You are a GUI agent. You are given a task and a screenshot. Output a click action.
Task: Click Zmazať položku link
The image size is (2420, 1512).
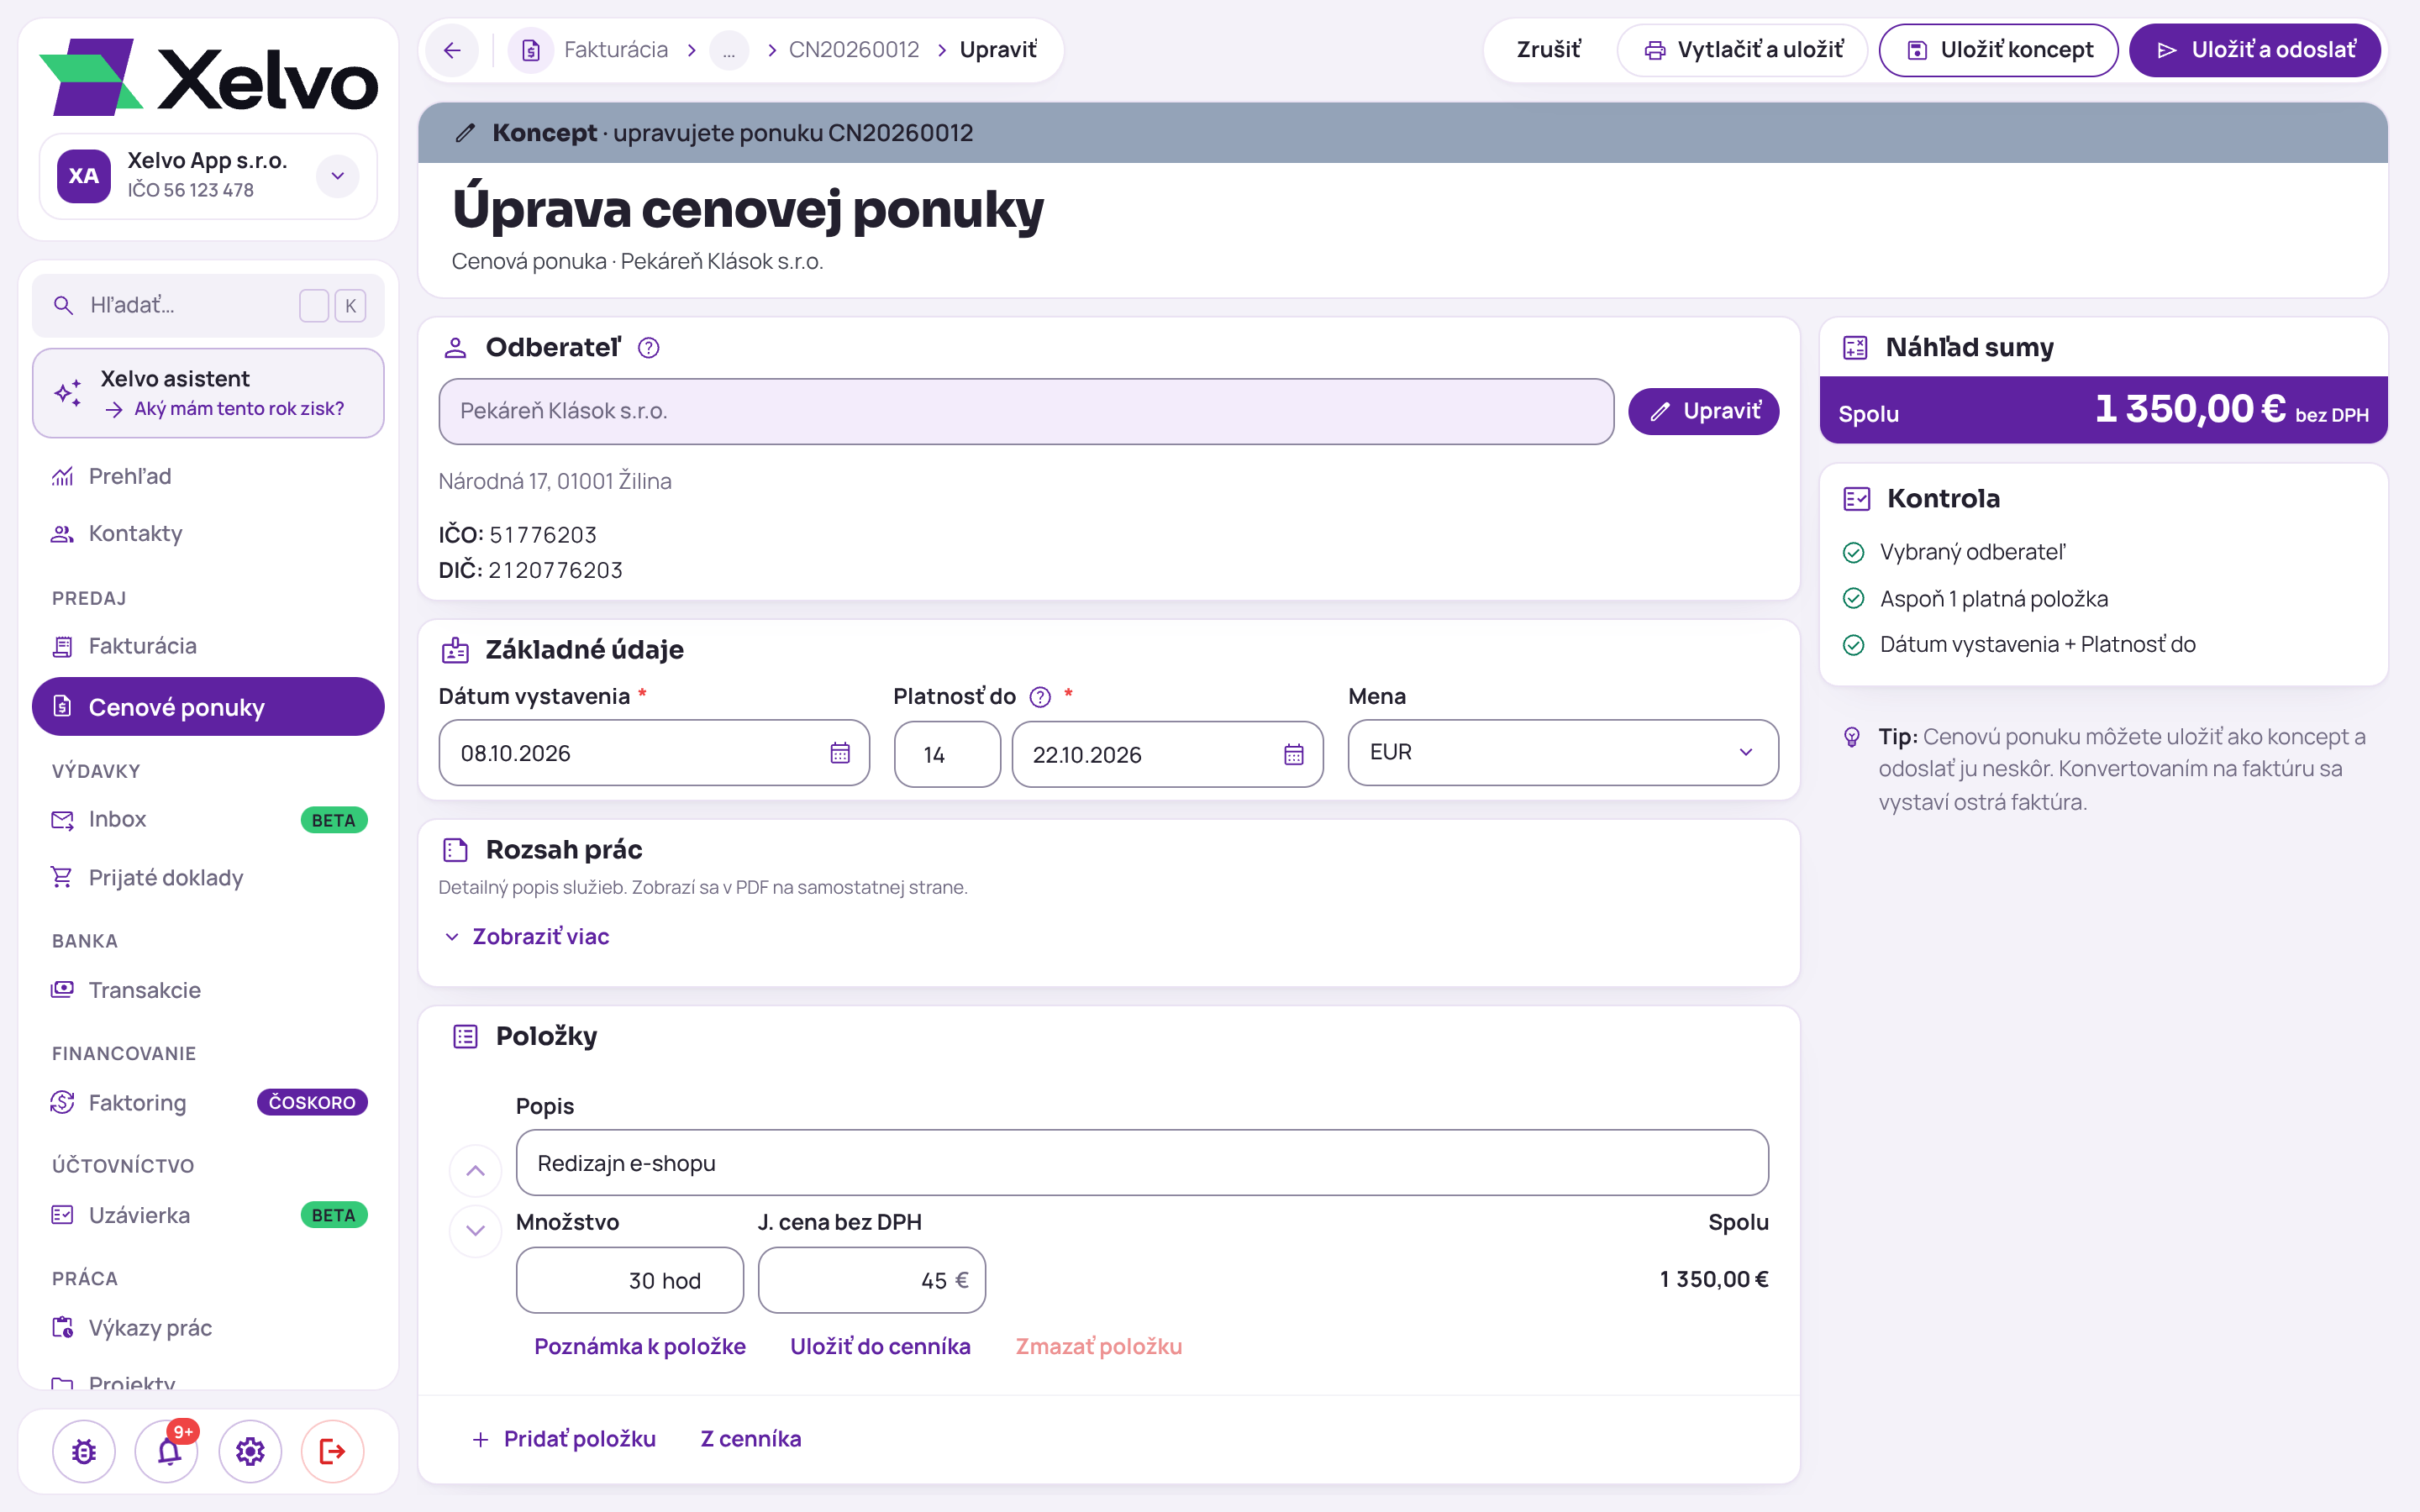[1099, 1346]
